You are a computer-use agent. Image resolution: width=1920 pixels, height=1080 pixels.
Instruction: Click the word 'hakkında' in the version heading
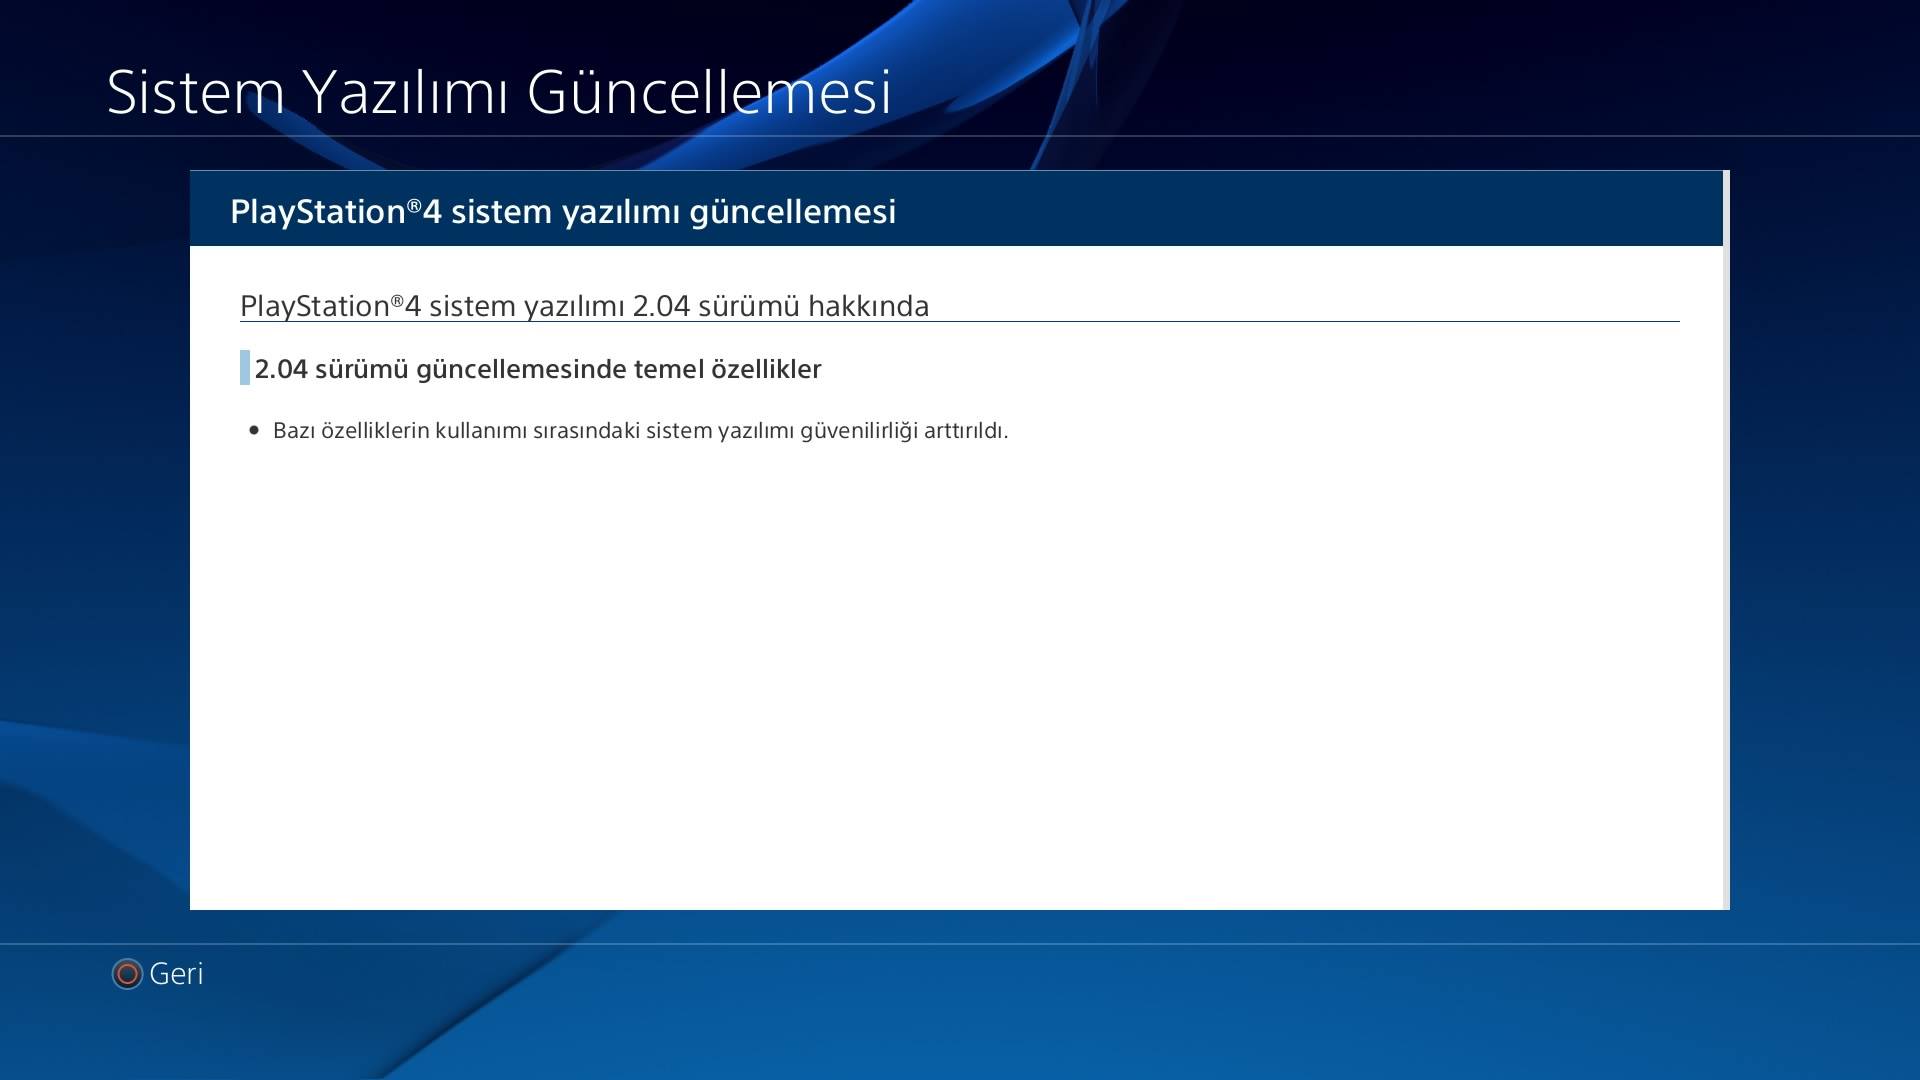pos(868,306)
